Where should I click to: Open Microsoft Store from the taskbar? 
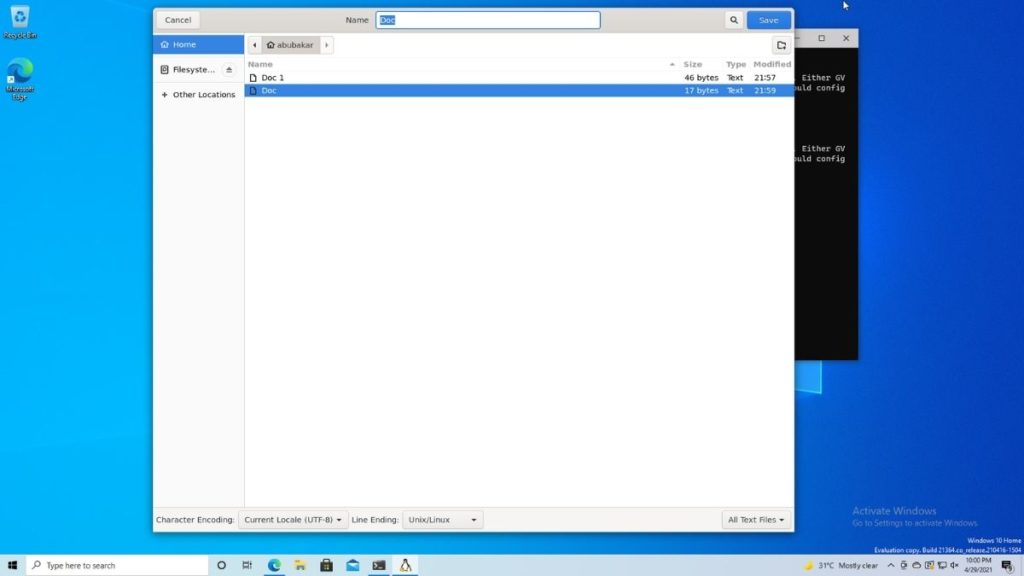326,565
